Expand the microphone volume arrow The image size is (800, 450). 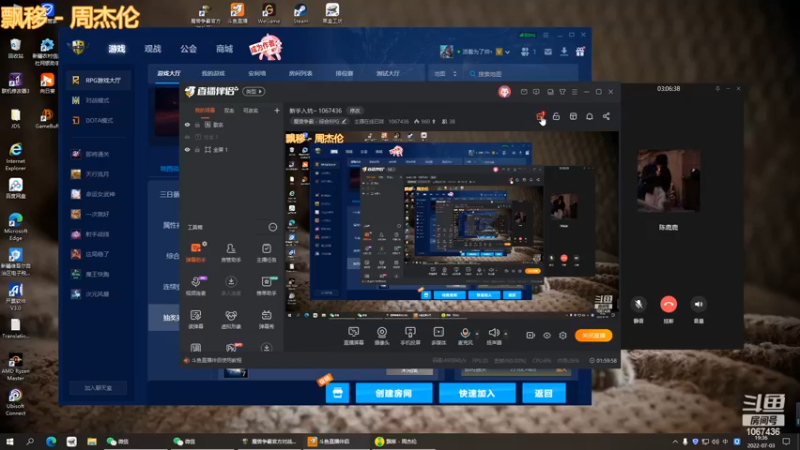click(x=477, y=334)
